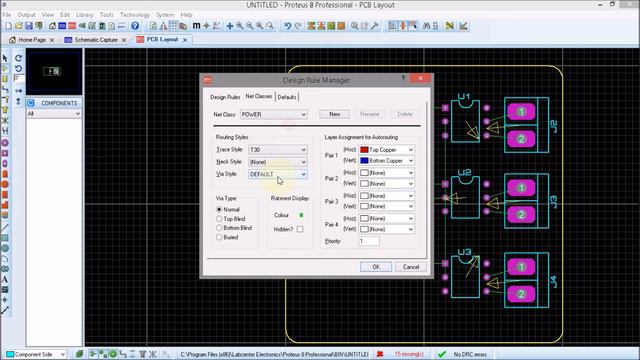Image resolution: width=640 pixels, height=360 pixels.
Task: Click the Save Project disk icon
Action: coord(29,26)
